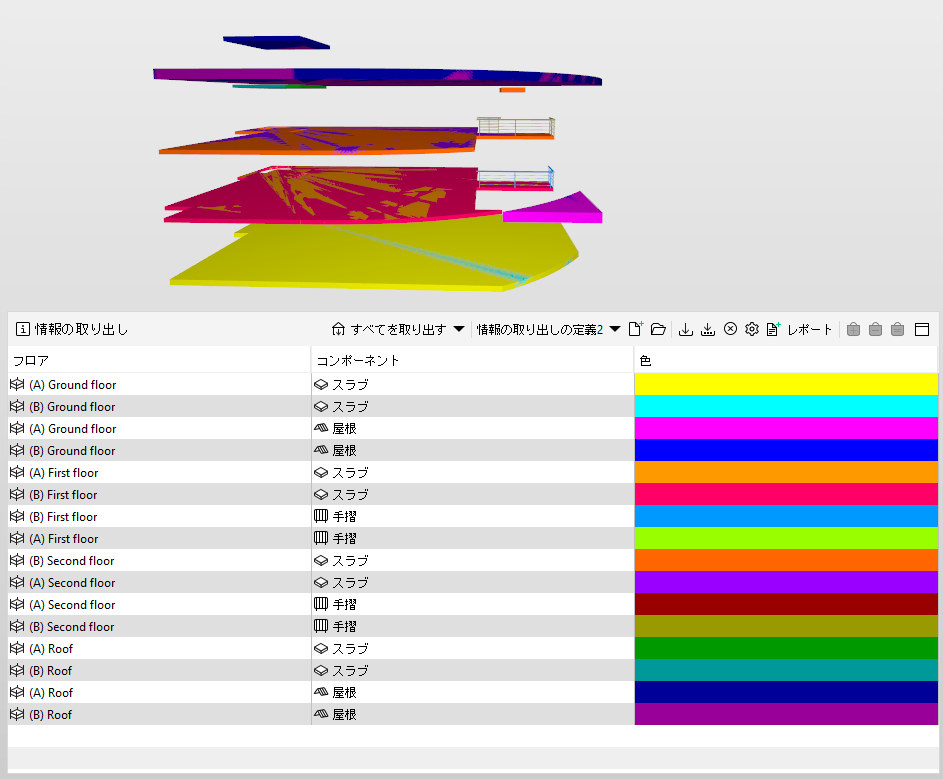Screen dimensions: 943x779
Task: Click the slab icon in (A) Ground floor row
Action: [x=321, y=384]
